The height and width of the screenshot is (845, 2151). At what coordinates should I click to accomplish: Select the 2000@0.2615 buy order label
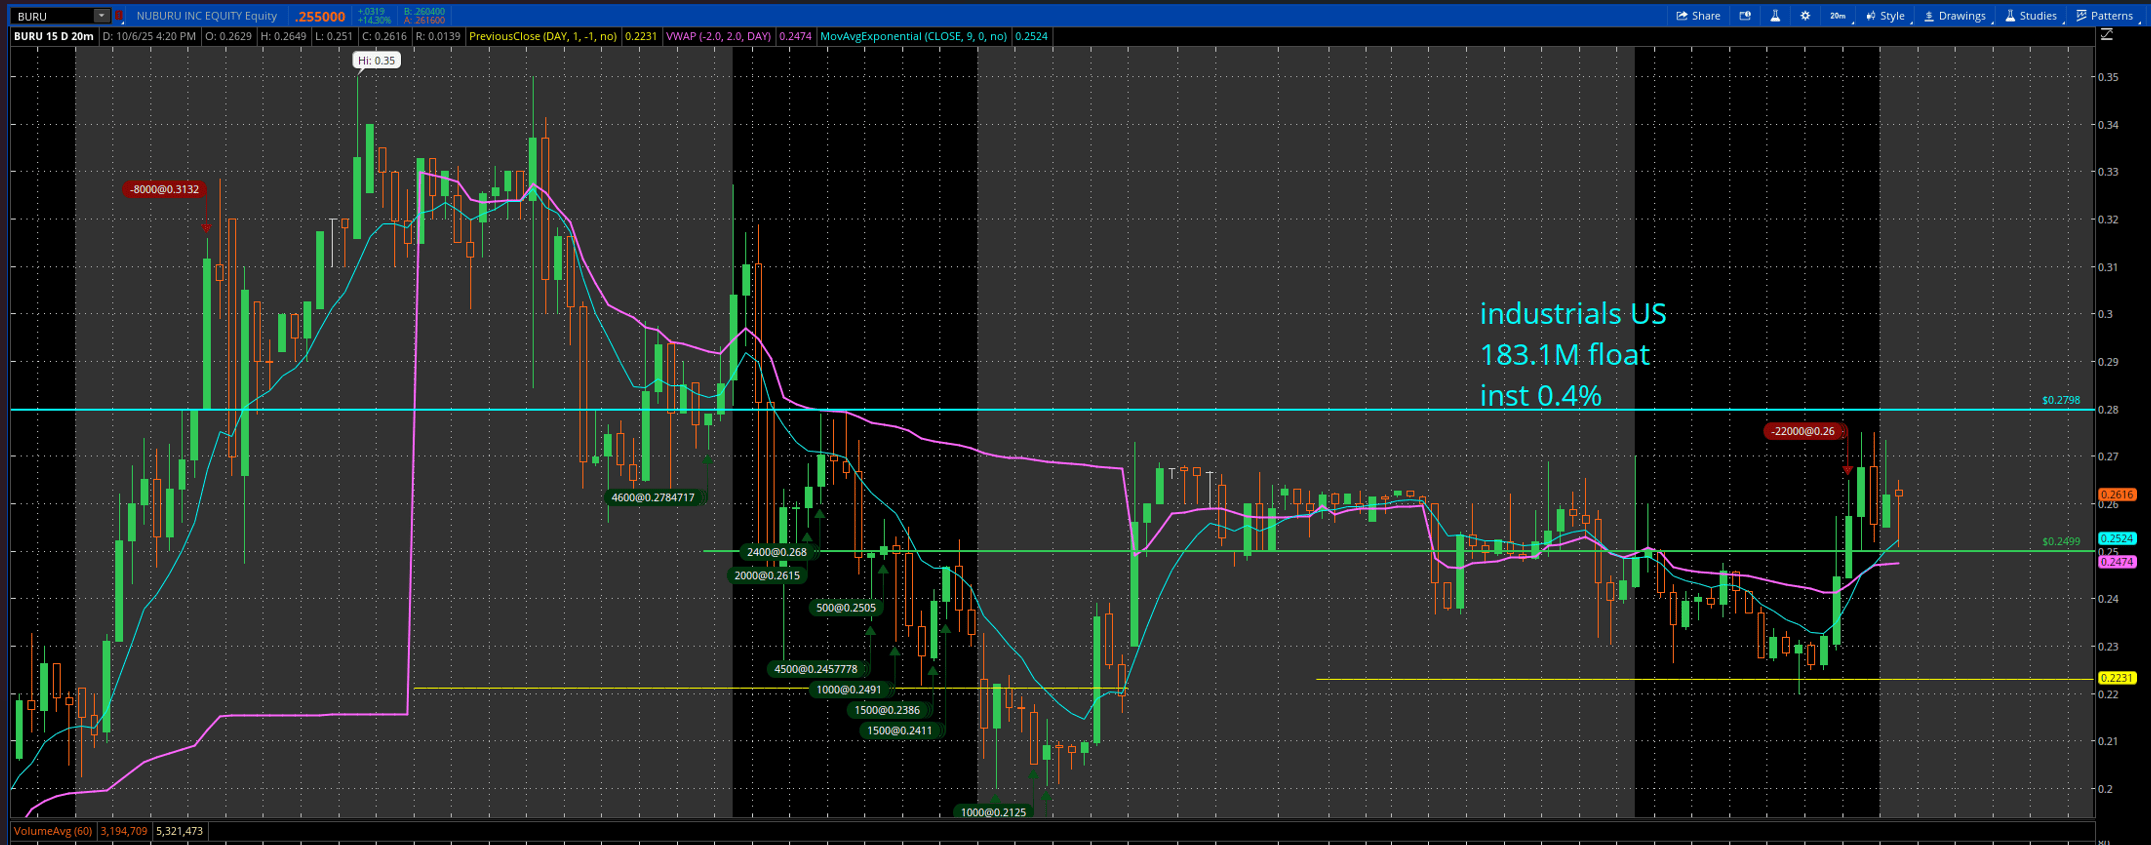point(767,575)
